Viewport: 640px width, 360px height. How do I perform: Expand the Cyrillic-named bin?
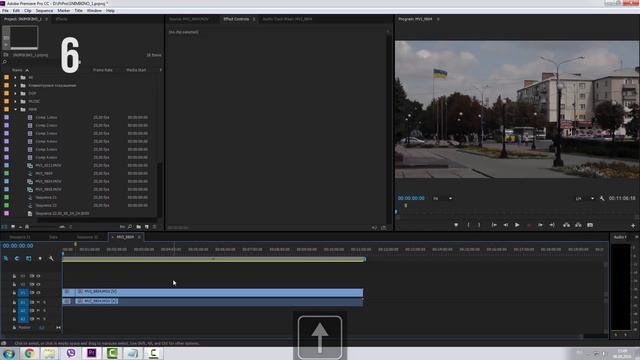click(16, 85)
